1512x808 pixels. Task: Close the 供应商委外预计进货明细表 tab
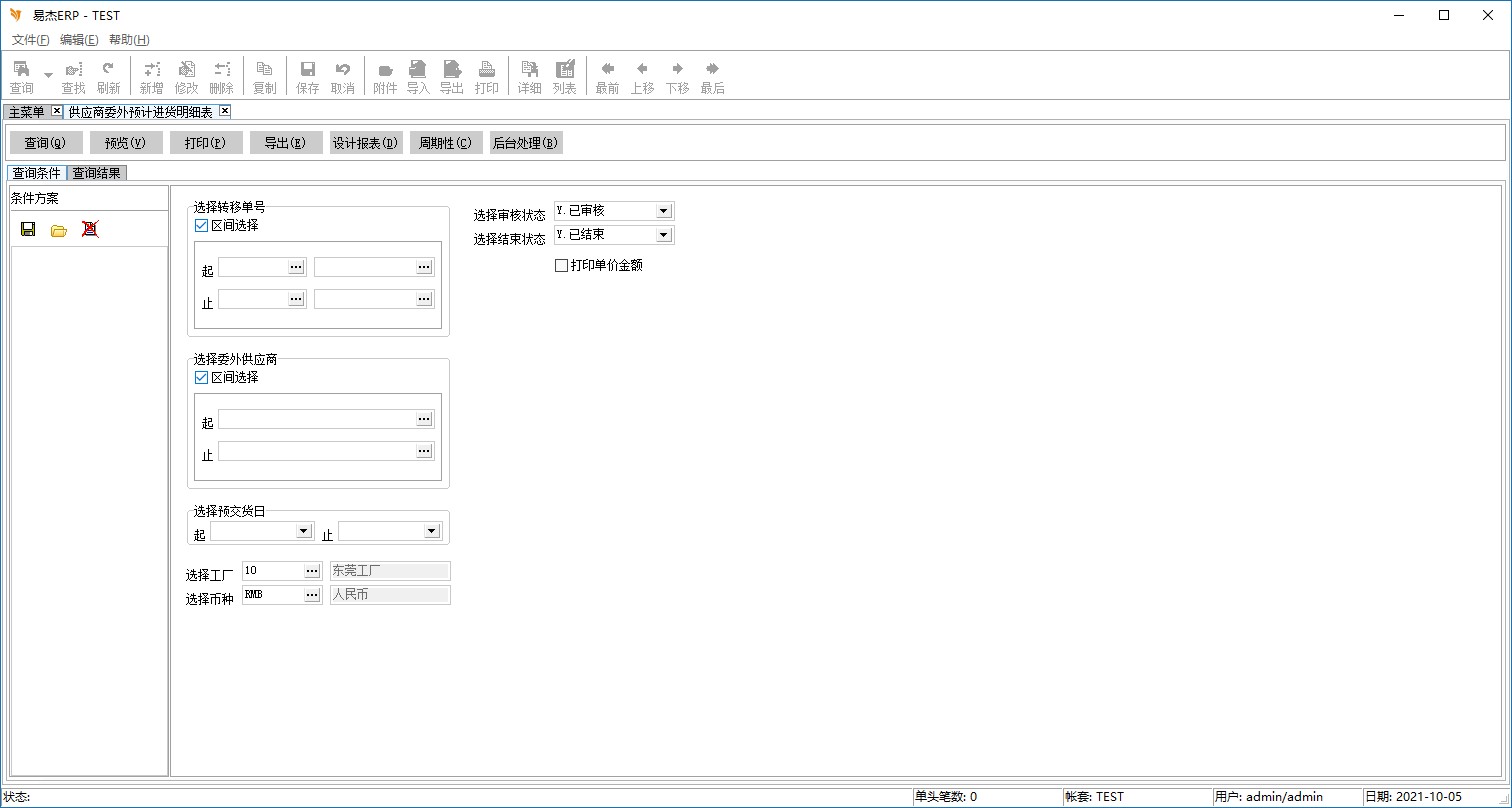225,111
